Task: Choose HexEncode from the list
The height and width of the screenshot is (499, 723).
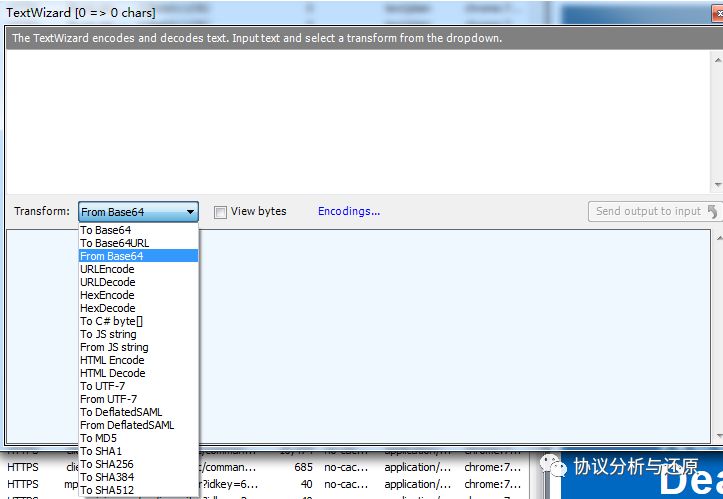Action: click(x=138, y=295)
